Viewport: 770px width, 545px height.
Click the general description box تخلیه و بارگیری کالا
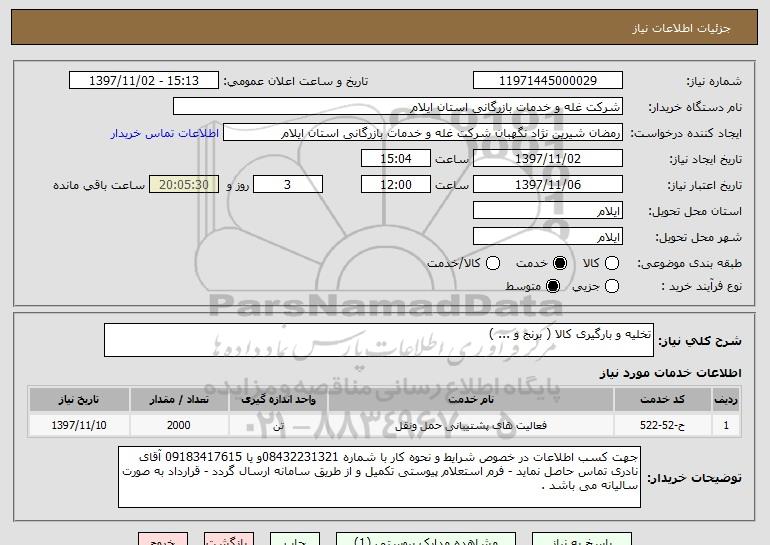pyautogui.click(x=379, y=340)
